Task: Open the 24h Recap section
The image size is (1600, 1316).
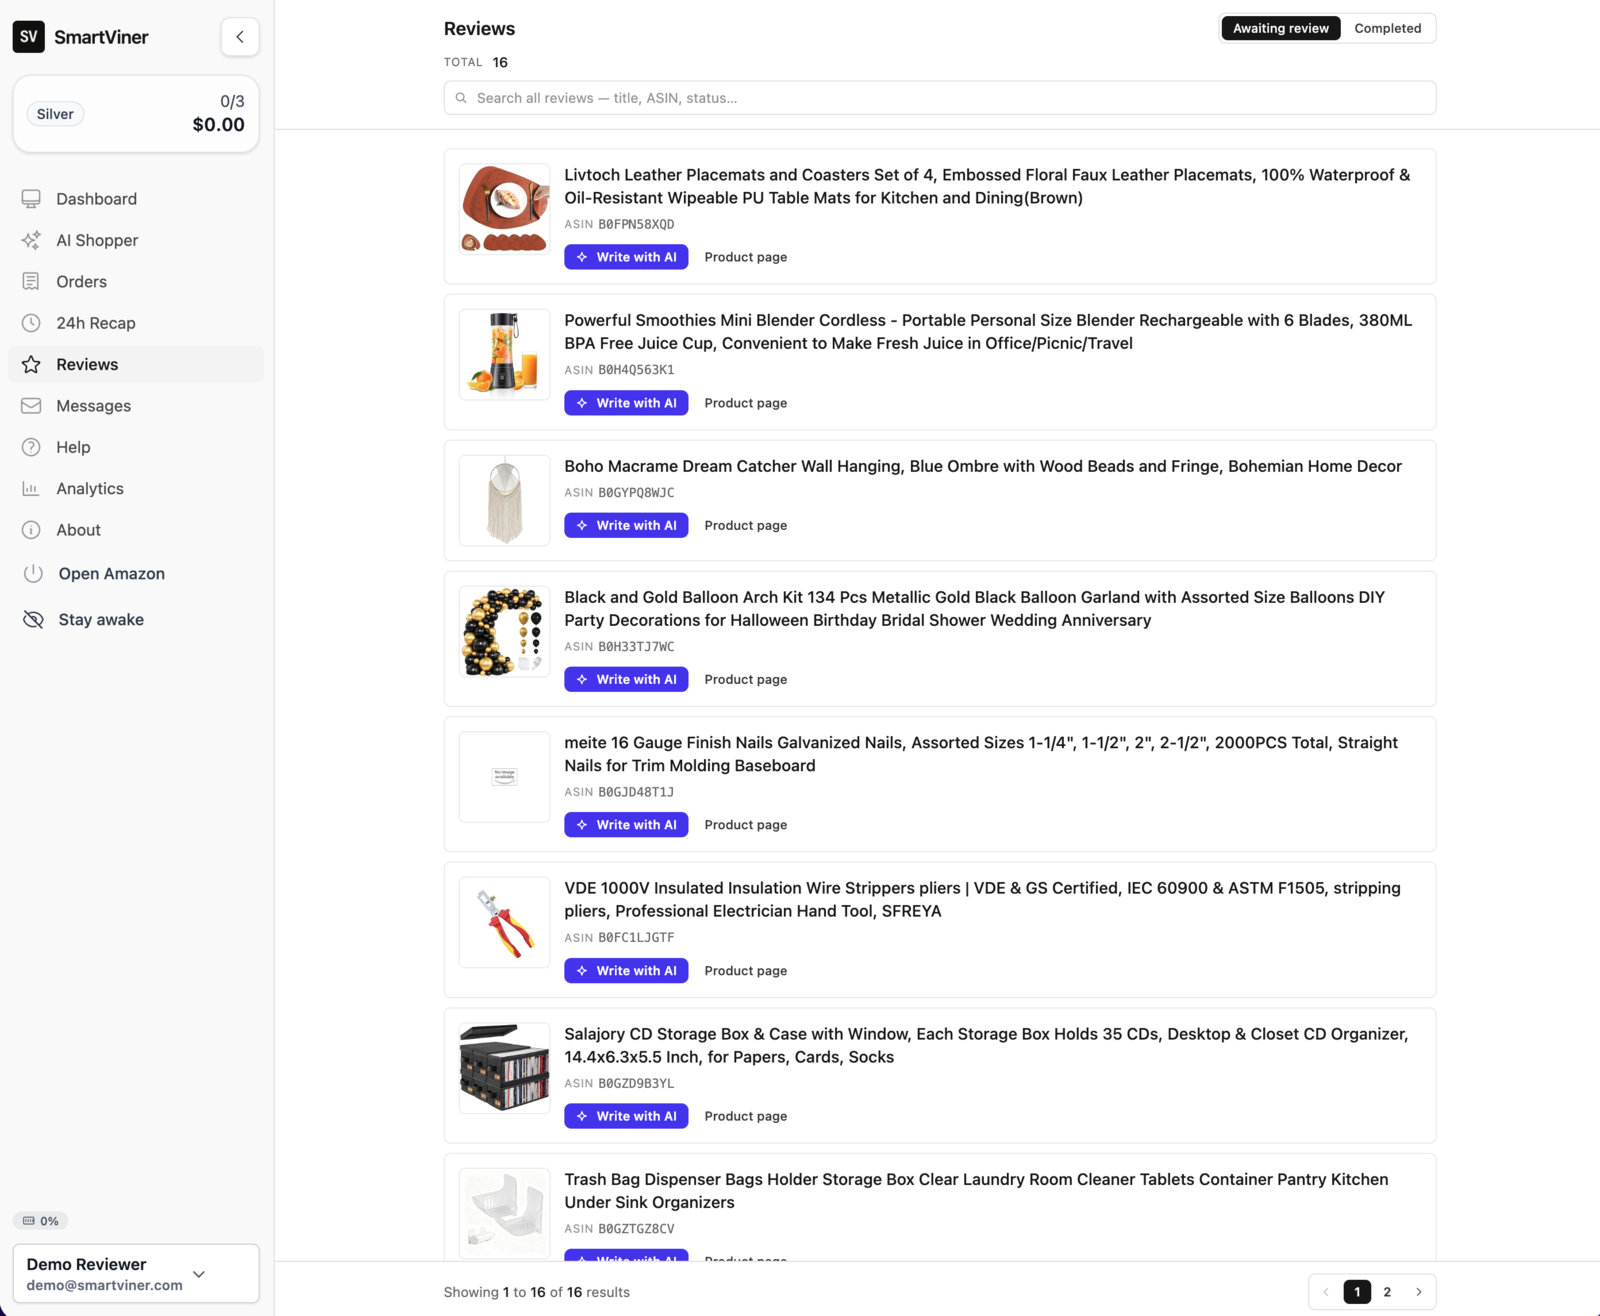Action: coord(136,323)
